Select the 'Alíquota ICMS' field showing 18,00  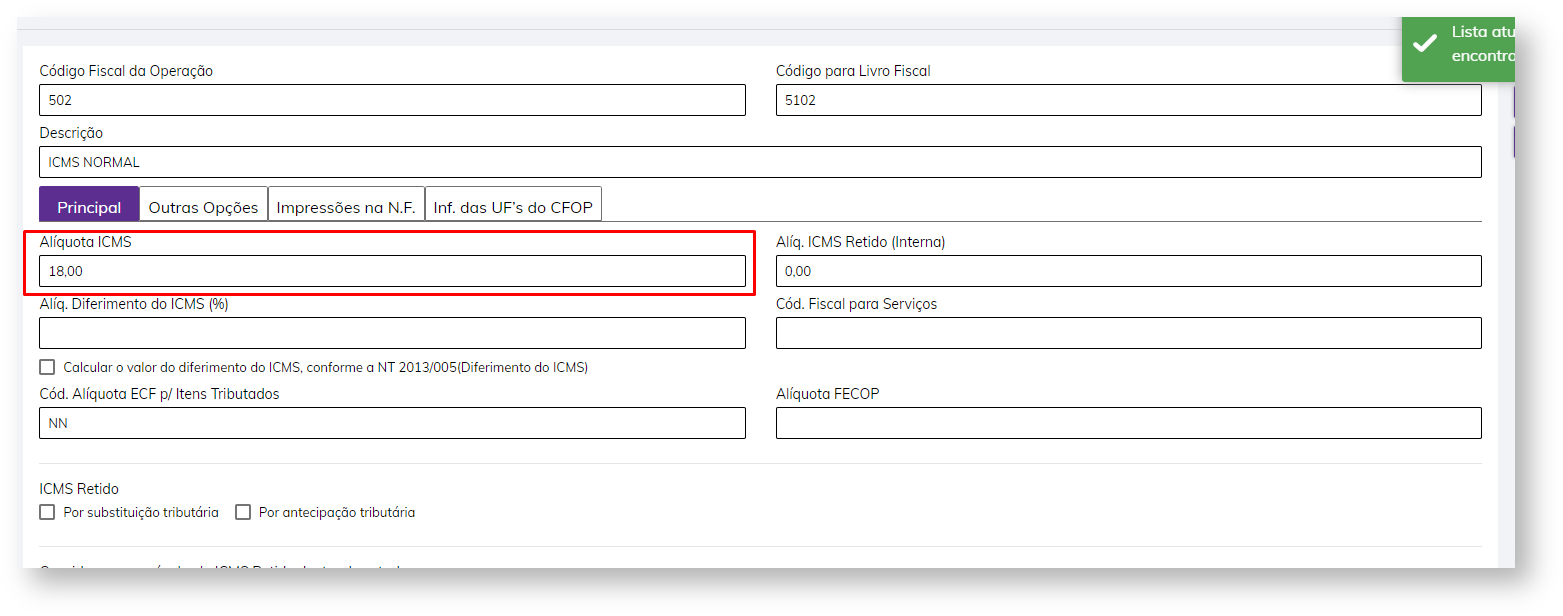(x=392, y=271)
